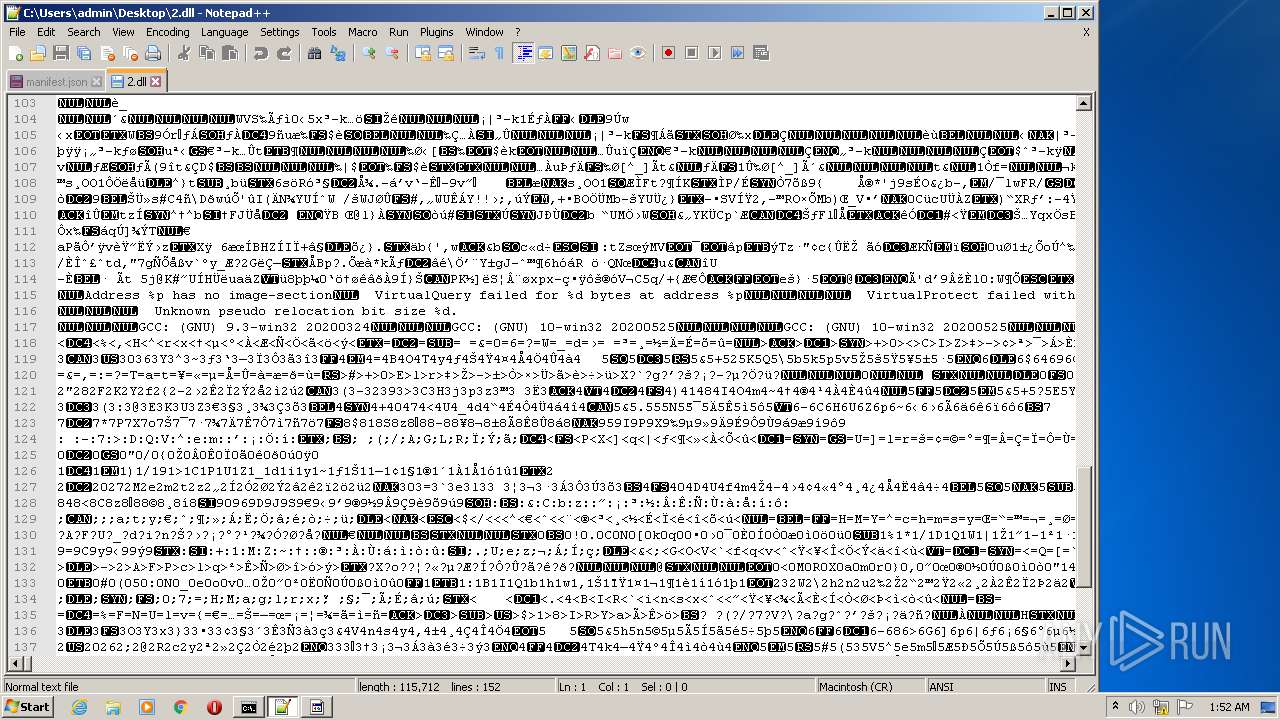Open the Run menu
Image resolution: width=1280 pixels, height=720 pixels.
(x=399, y=32)
